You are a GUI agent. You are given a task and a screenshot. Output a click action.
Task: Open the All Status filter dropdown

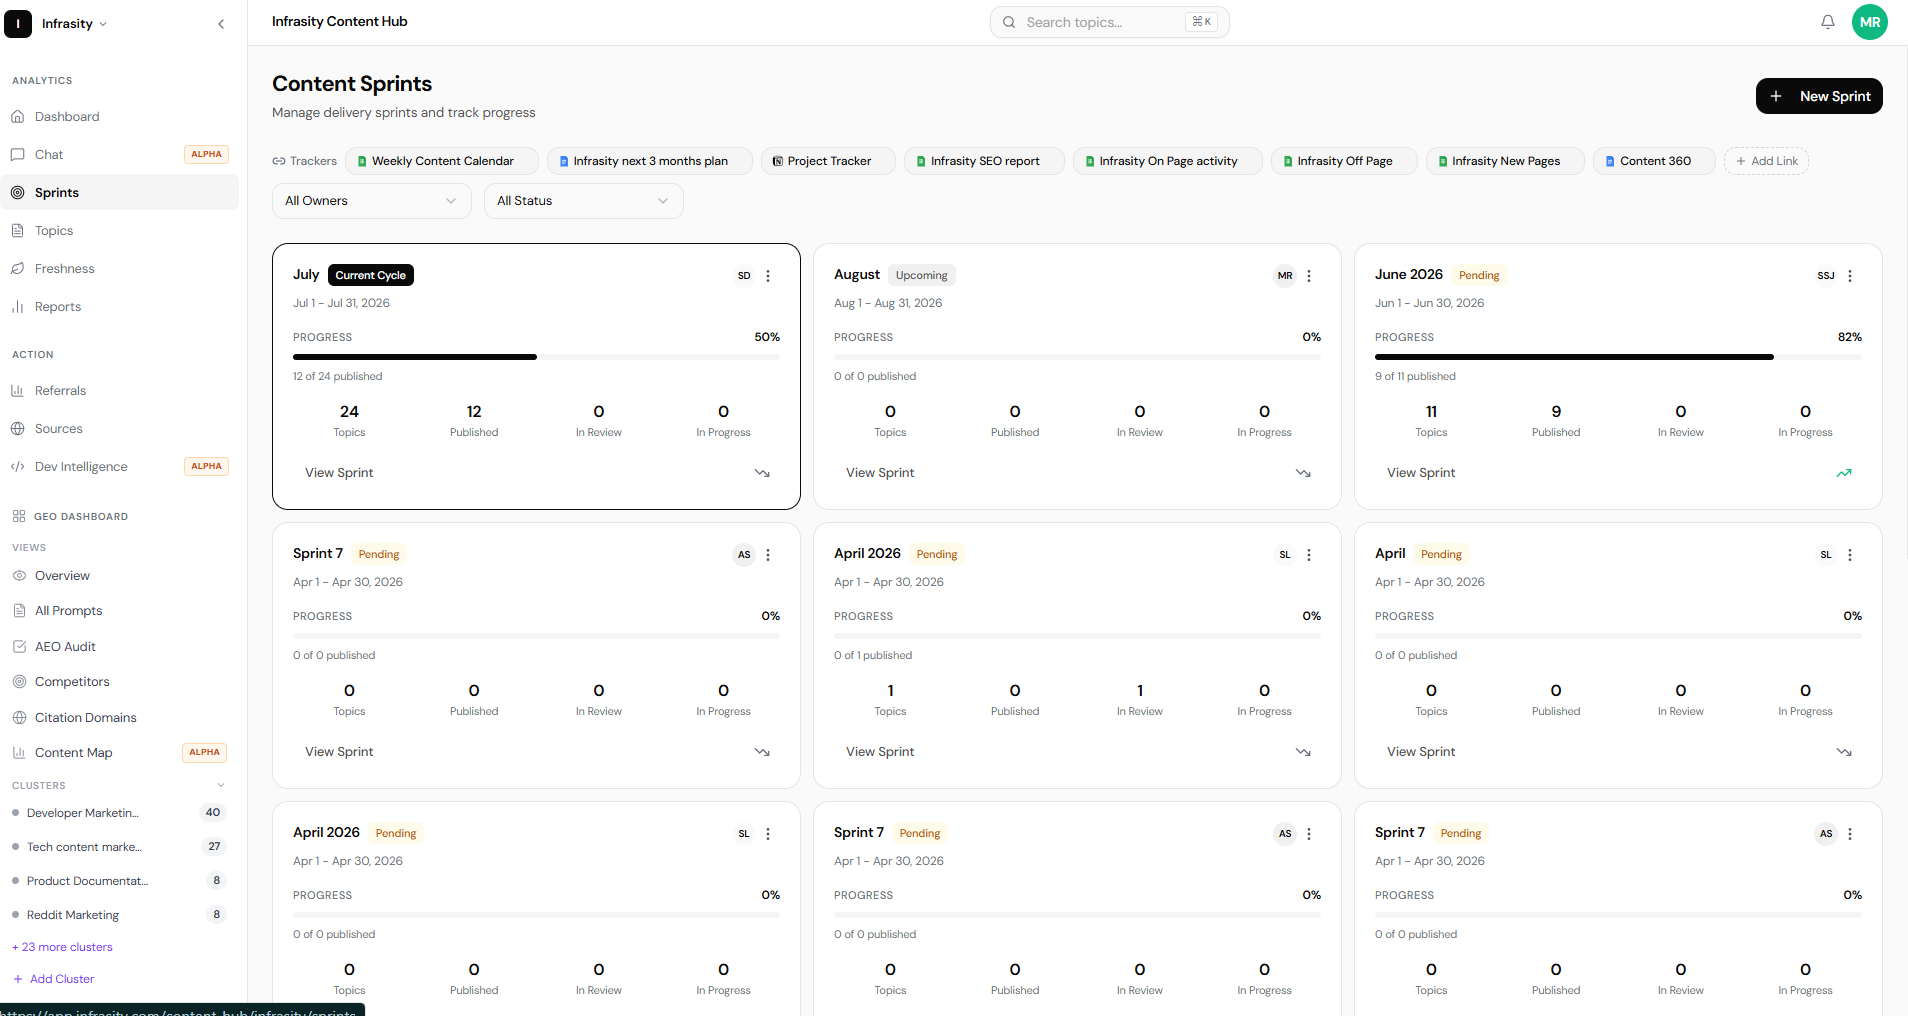click(583, 201)
